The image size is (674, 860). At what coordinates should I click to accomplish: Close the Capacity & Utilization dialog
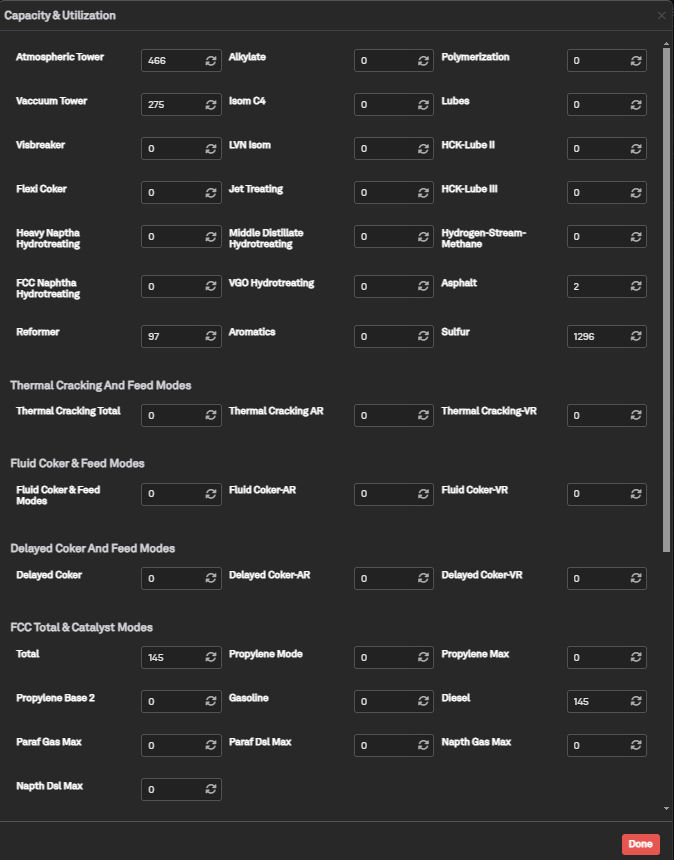661,16
